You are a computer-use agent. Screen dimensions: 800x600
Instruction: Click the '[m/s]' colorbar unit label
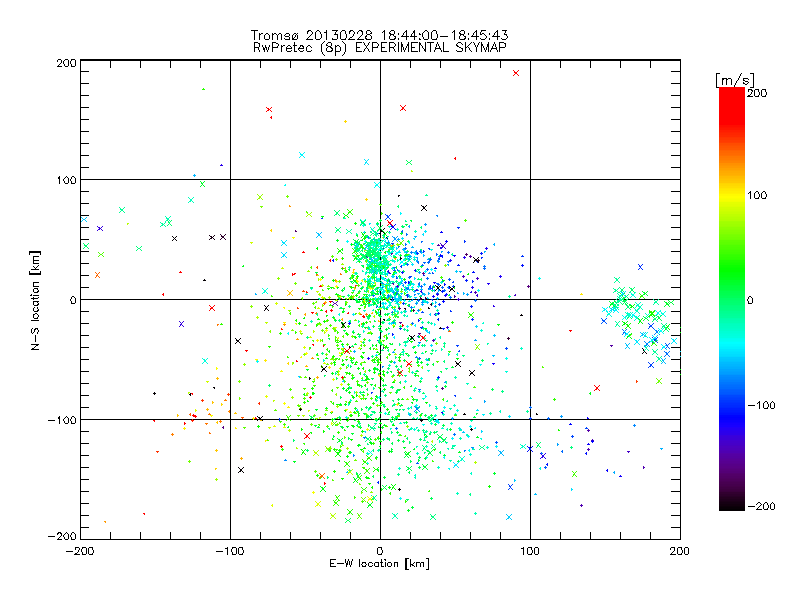tap(734, 80)
